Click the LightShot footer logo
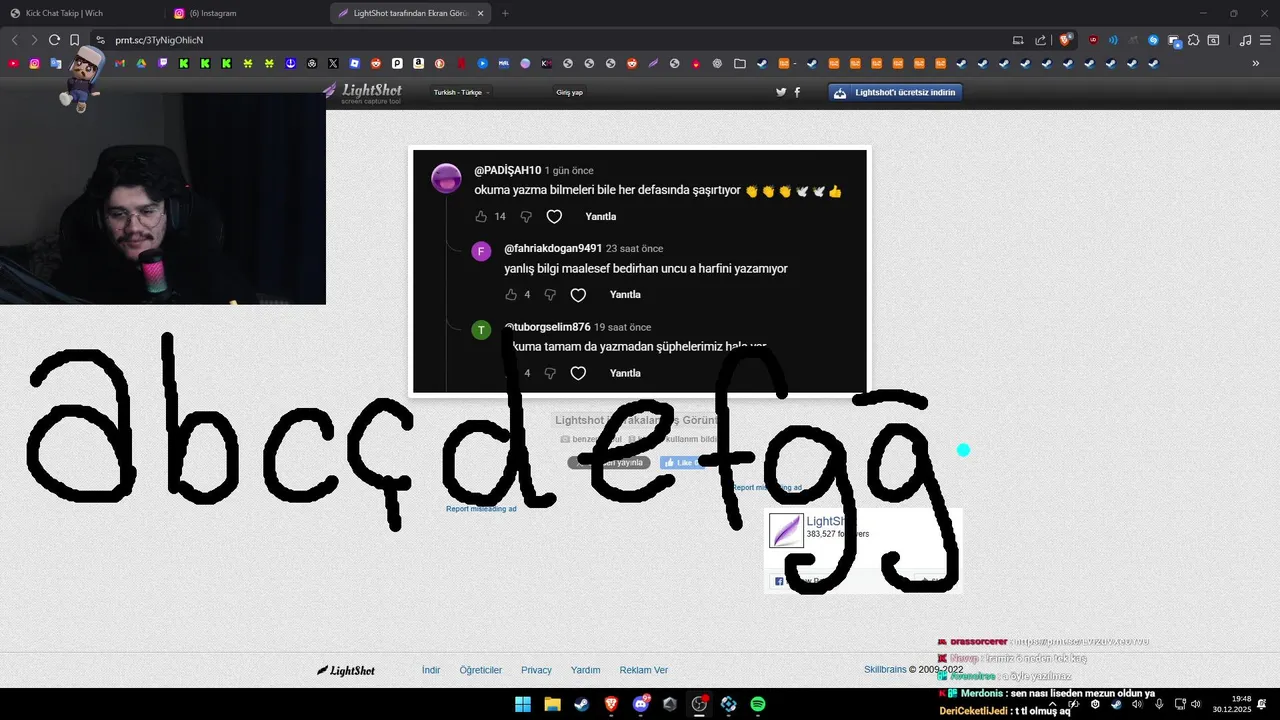This screenshot has width=1280, height=720. (x=346, y=670)
